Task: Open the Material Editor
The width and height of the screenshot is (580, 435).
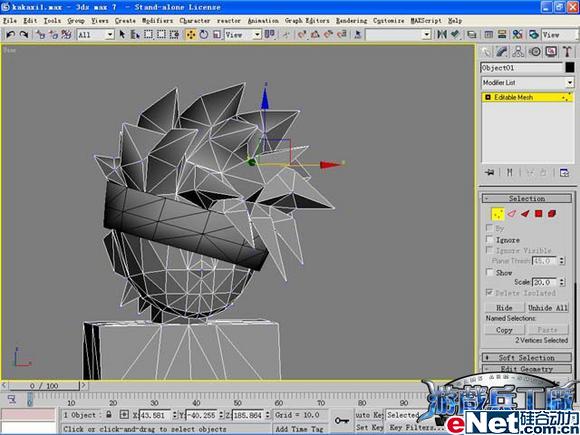Action: 517,34
